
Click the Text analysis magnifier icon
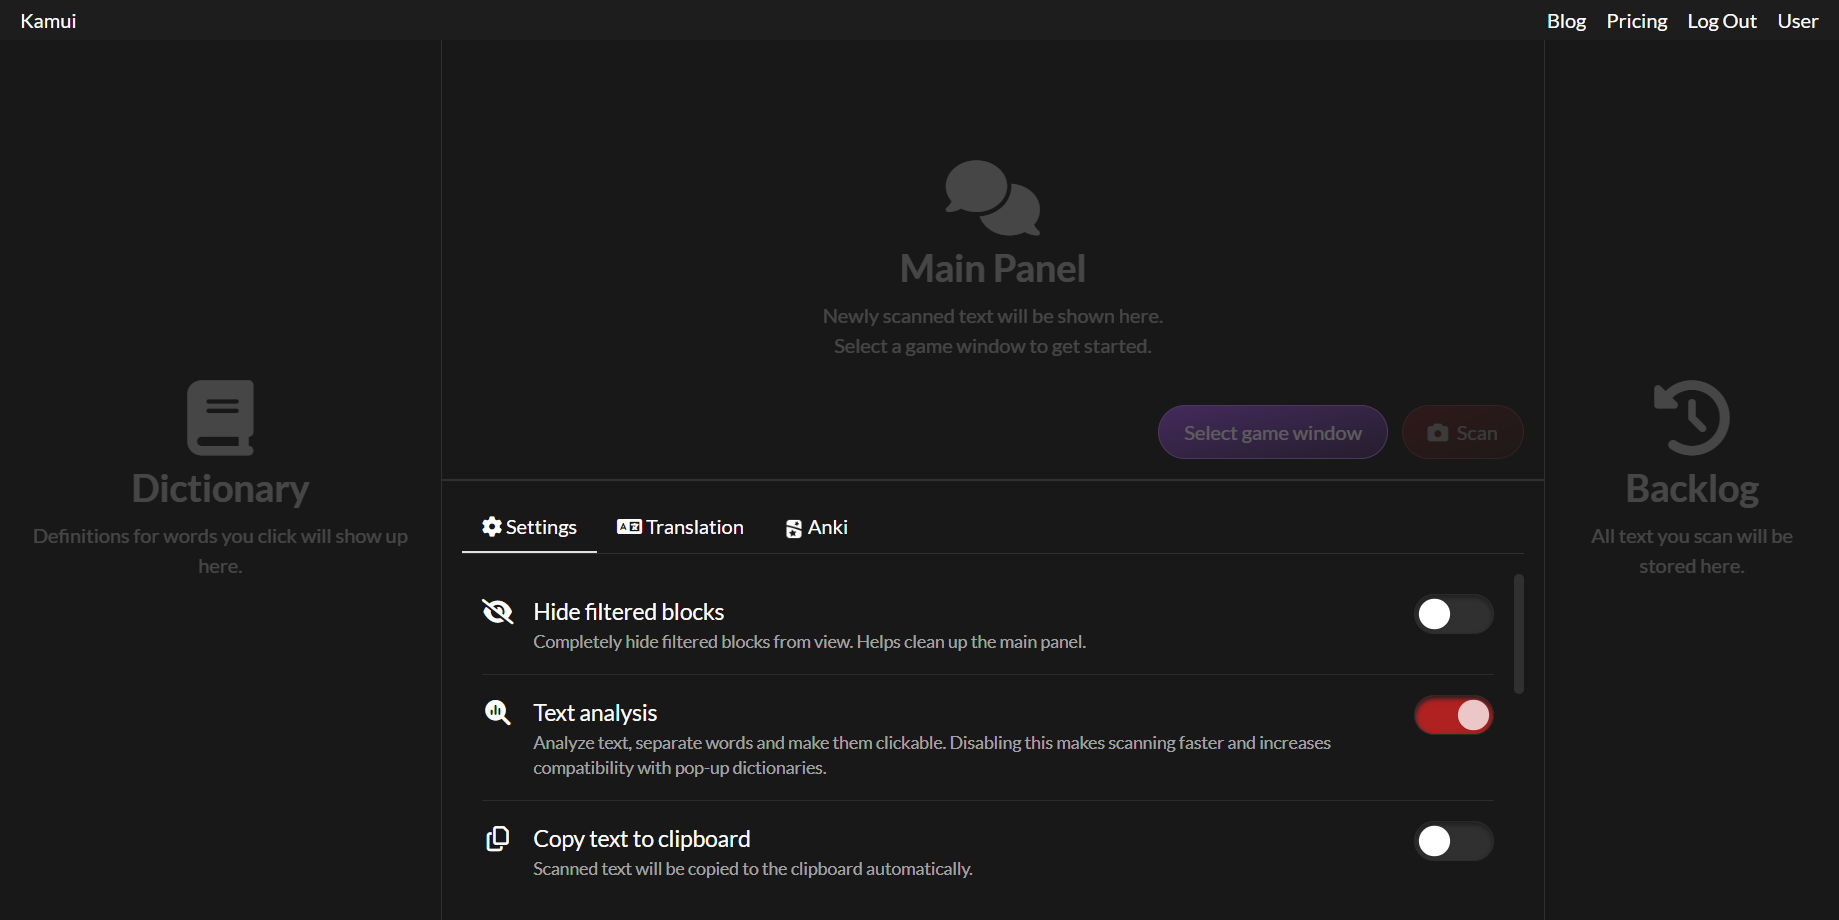[x=497, y=712]
